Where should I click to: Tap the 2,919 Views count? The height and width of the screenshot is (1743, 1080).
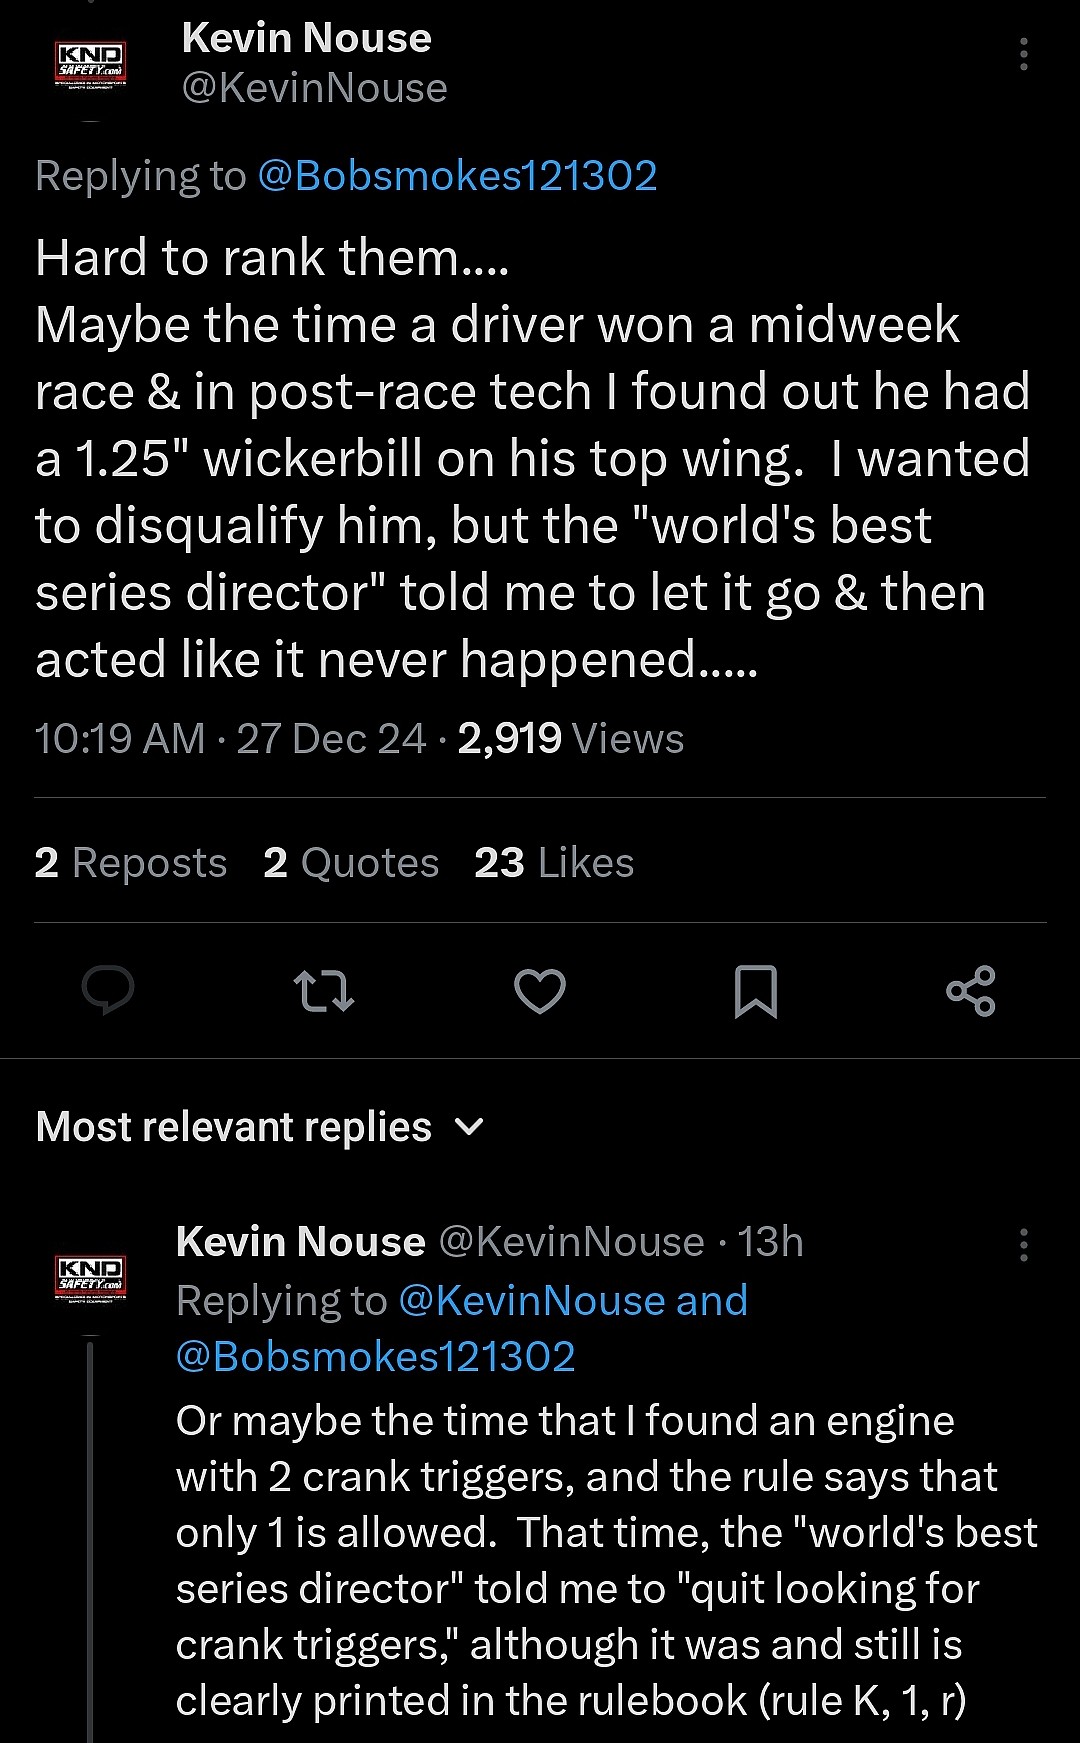(570, 739)
